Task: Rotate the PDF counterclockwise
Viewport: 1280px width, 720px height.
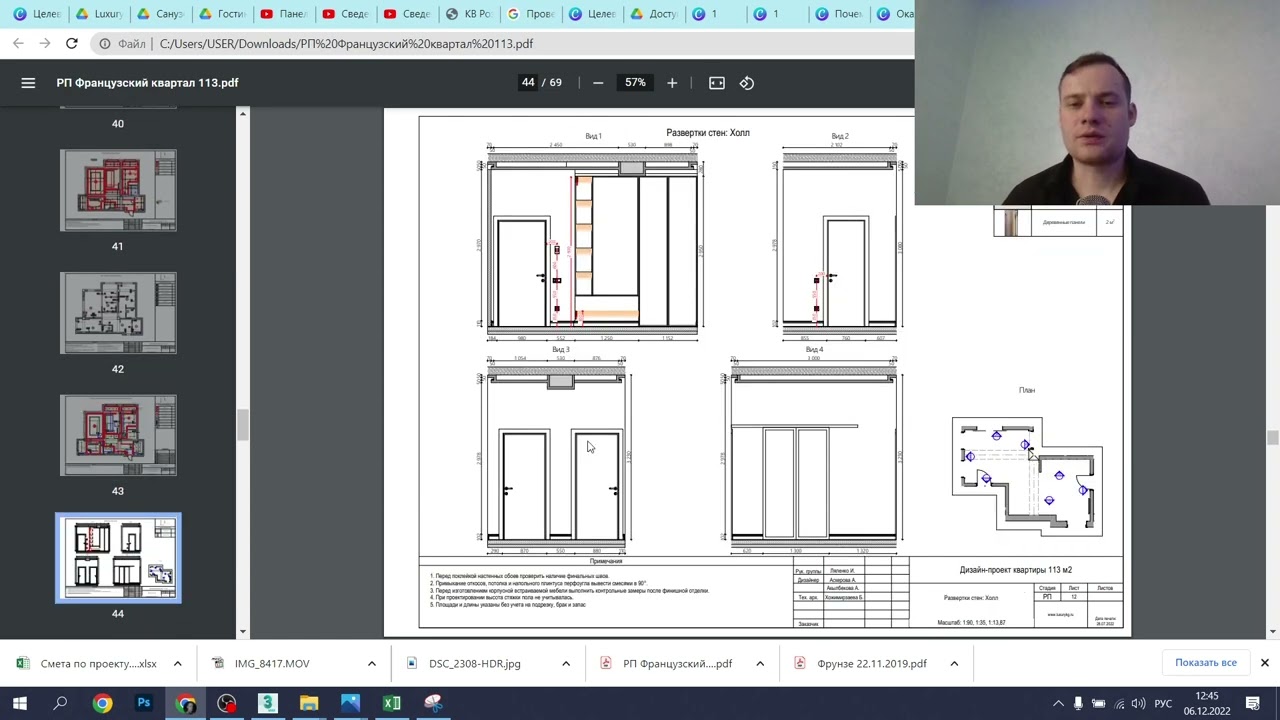Action: (x=747, y=83)
